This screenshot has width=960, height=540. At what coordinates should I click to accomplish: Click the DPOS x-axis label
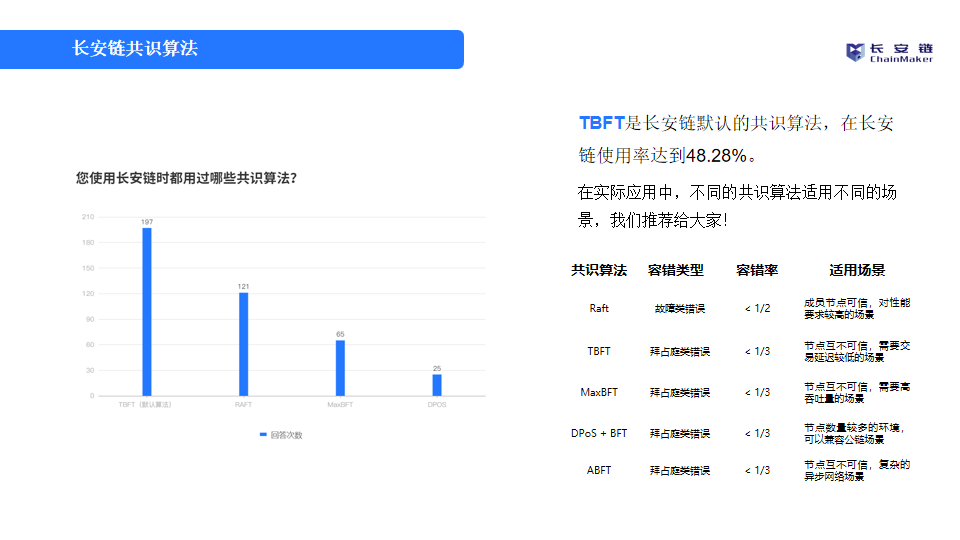(437, 405)
